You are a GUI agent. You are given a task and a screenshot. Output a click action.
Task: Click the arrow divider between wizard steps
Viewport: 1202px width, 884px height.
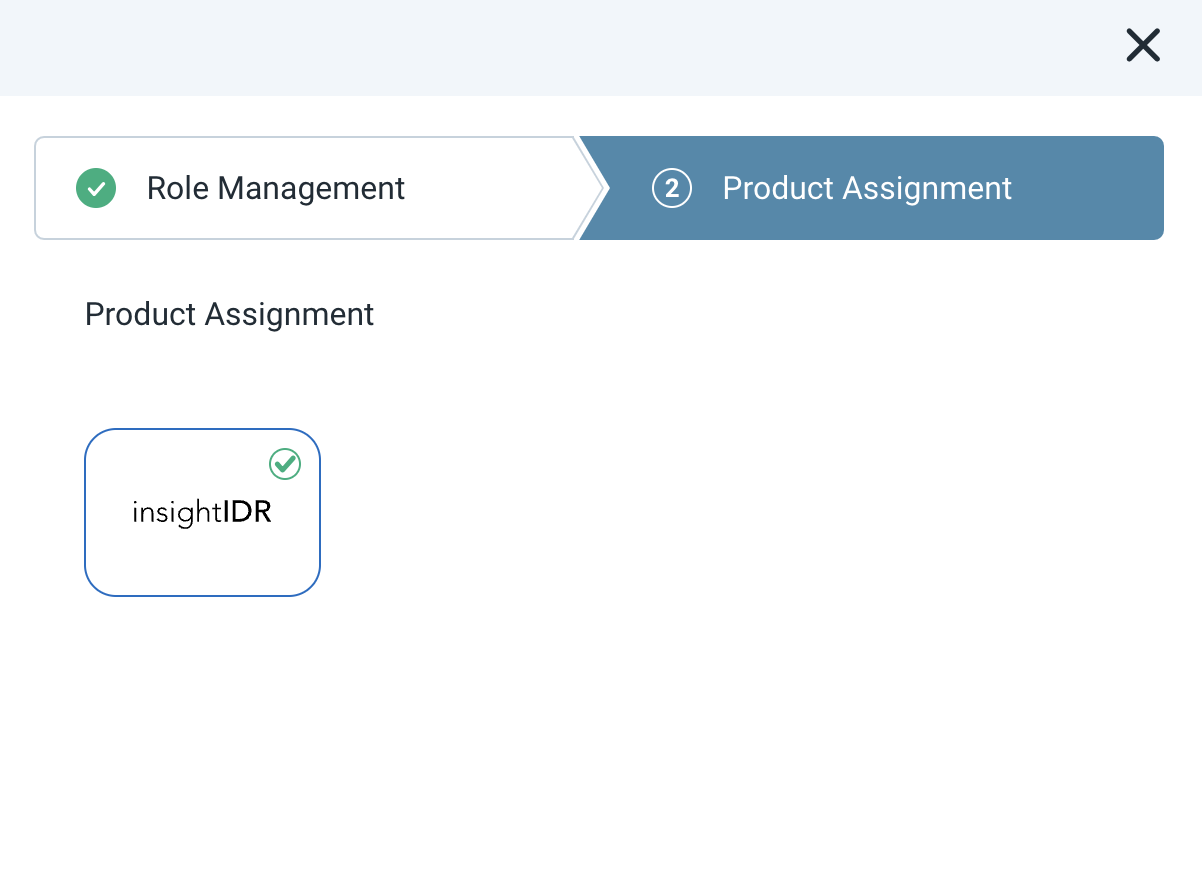[590, 188]
